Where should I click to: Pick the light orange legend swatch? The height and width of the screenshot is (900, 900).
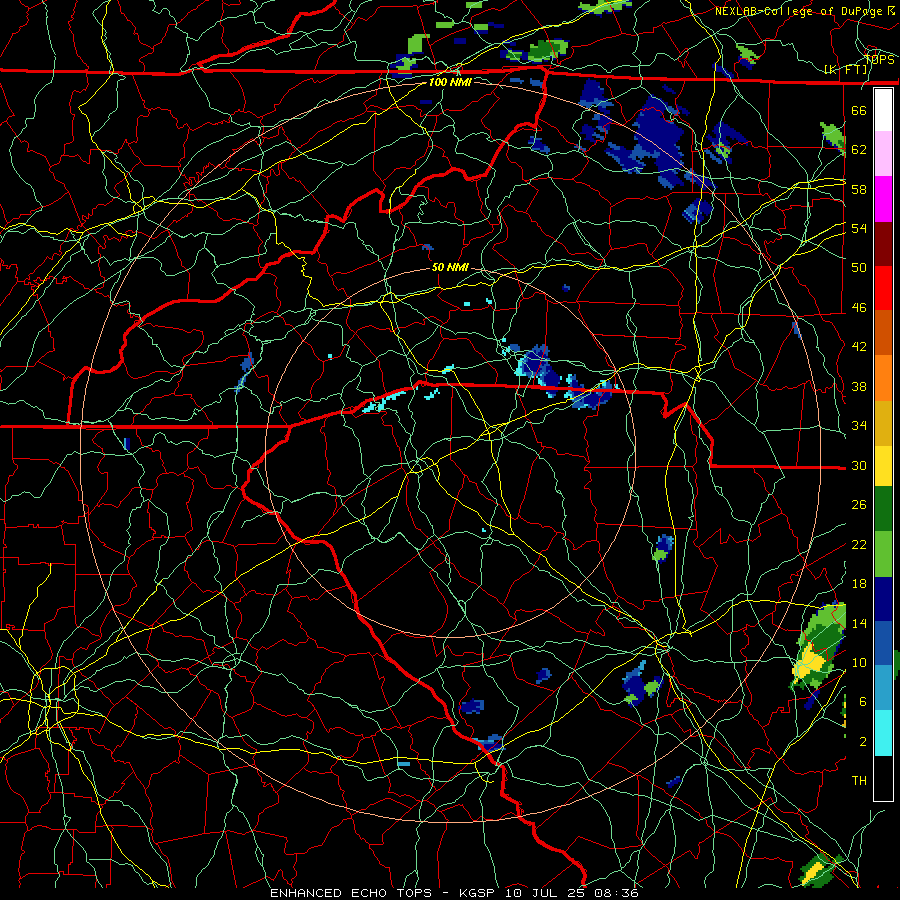coord(883,378)
